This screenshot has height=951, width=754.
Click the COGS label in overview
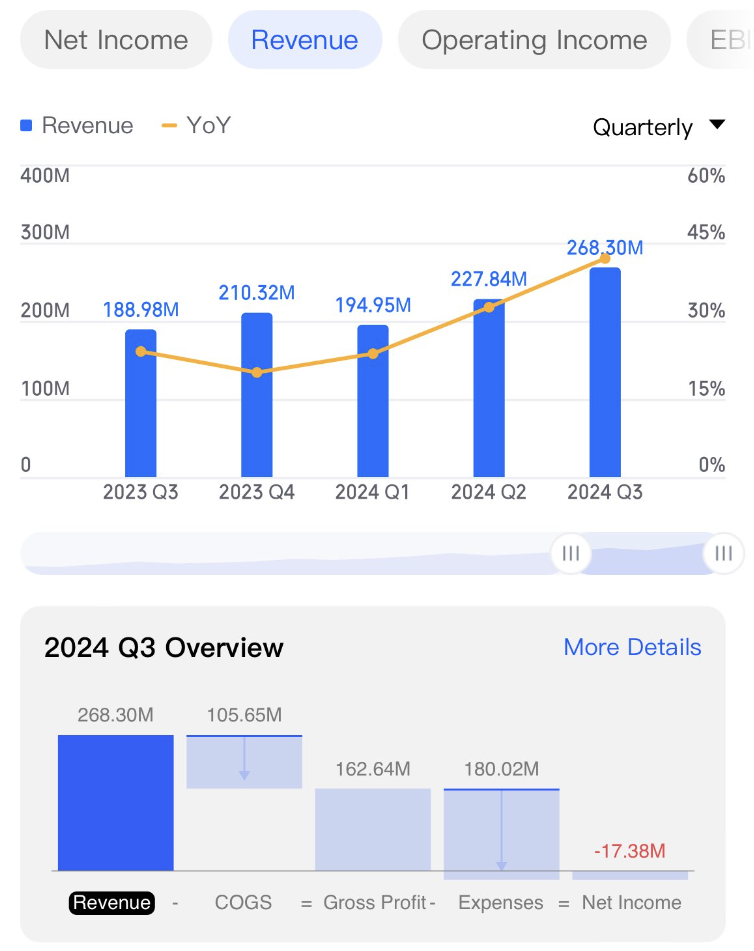pos(243,903)
